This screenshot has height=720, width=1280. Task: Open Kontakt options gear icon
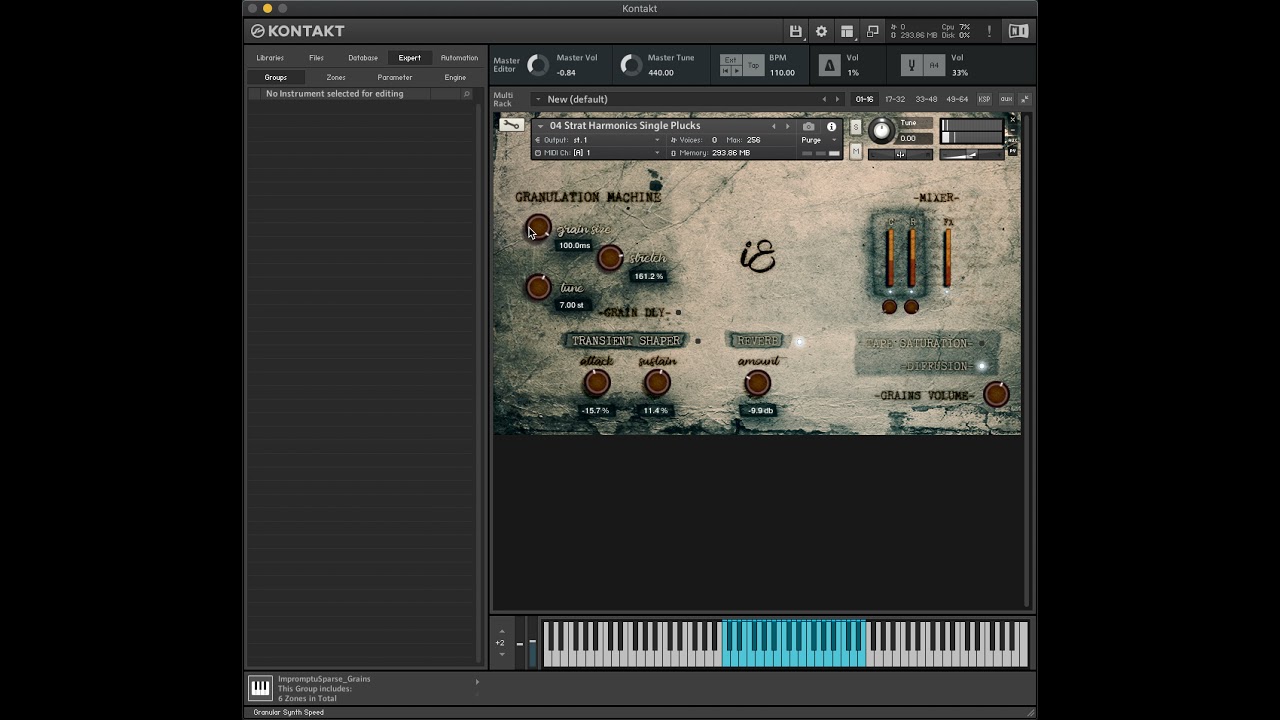pyautogui.click(x=821, y=31)
